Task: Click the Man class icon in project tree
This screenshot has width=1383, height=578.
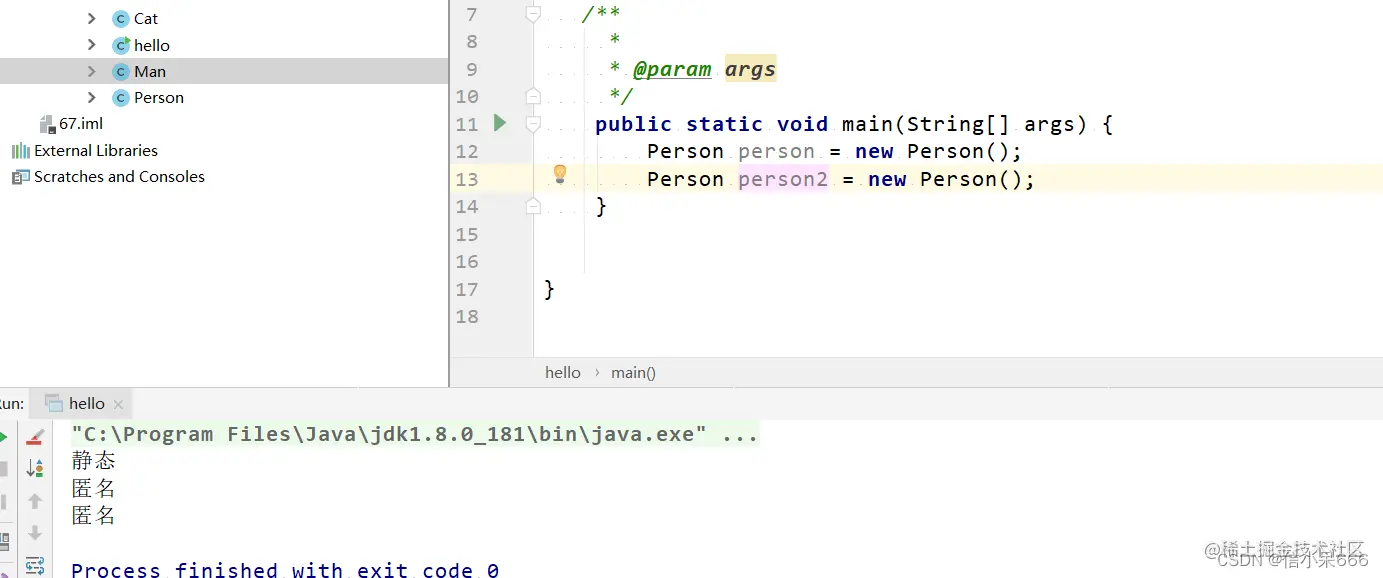Action: coord(121,71)
